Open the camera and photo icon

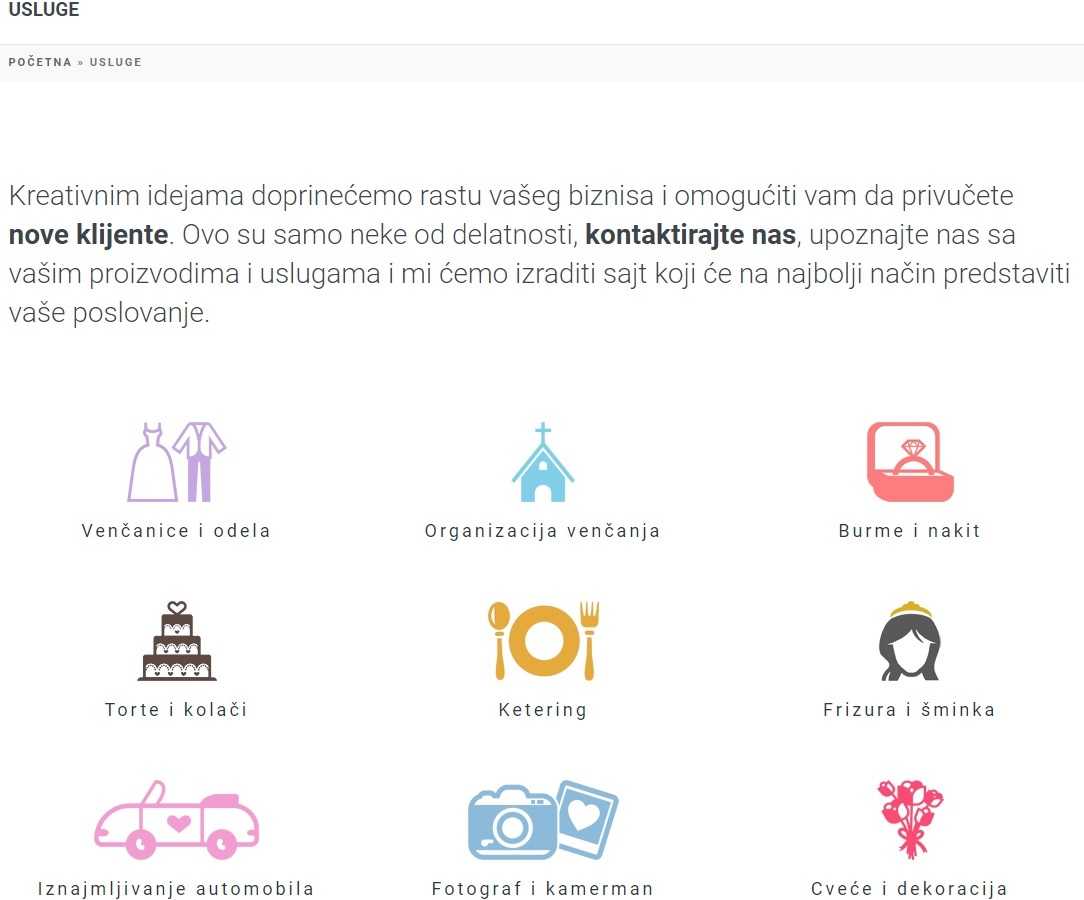(x=543, y=820)
